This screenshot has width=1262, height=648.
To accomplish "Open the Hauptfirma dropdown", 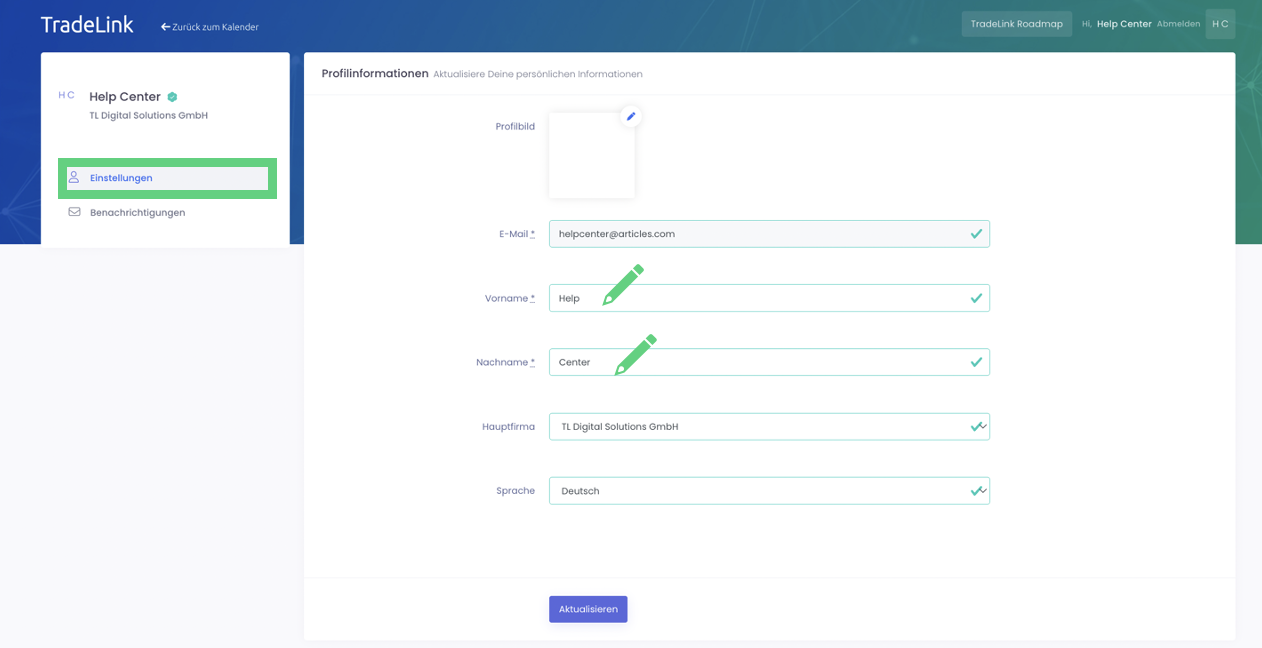I will point(768,427).
